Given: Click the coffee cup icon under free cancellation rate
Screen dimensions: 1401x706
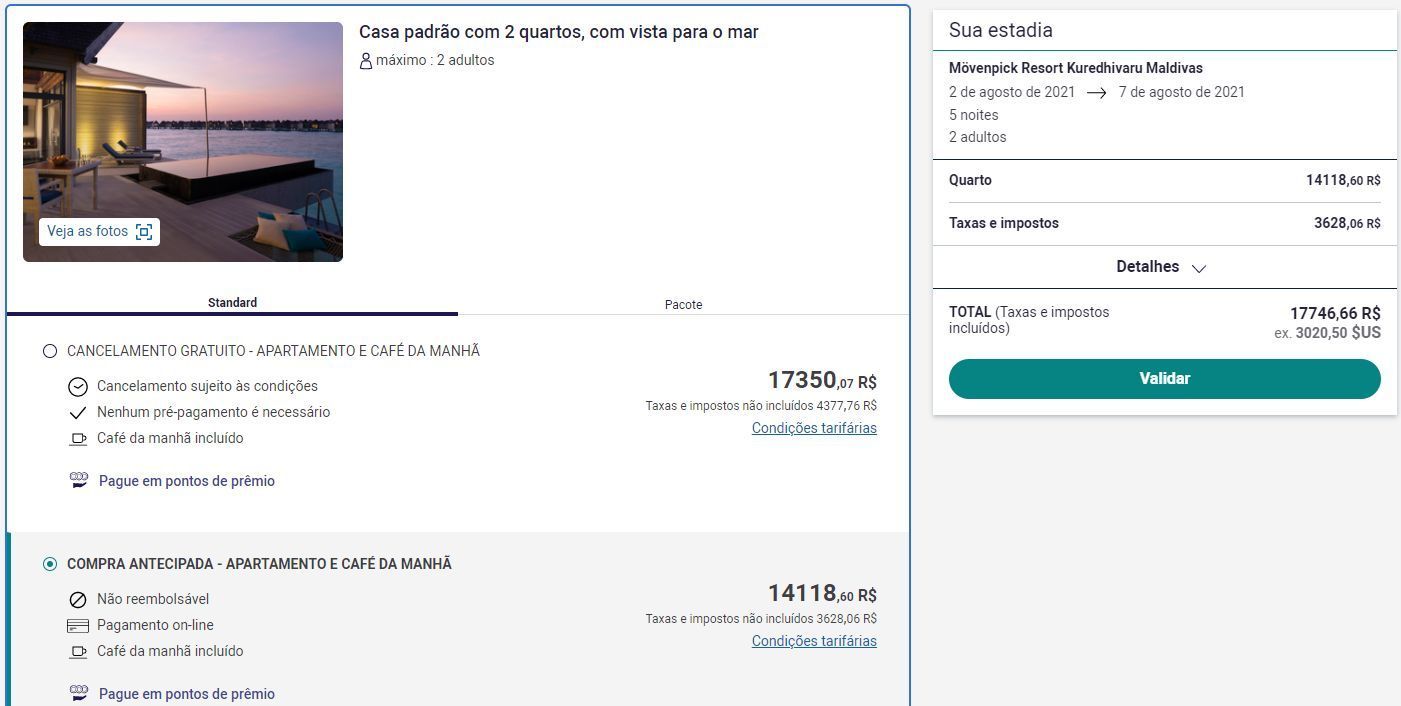Looking at the screenshot, I should pos(78,438).
